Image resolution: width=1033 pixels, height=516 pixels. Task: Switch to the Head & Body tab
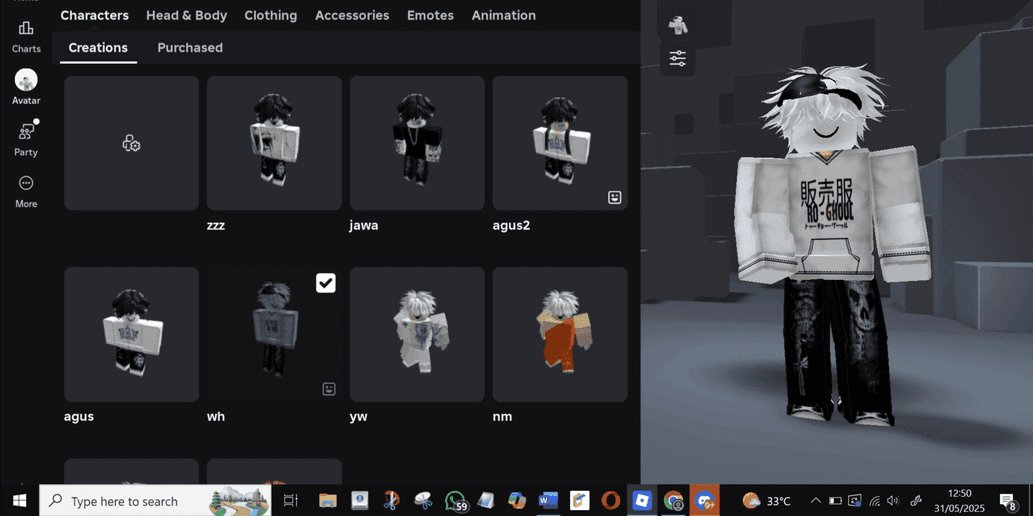[186, 15]
